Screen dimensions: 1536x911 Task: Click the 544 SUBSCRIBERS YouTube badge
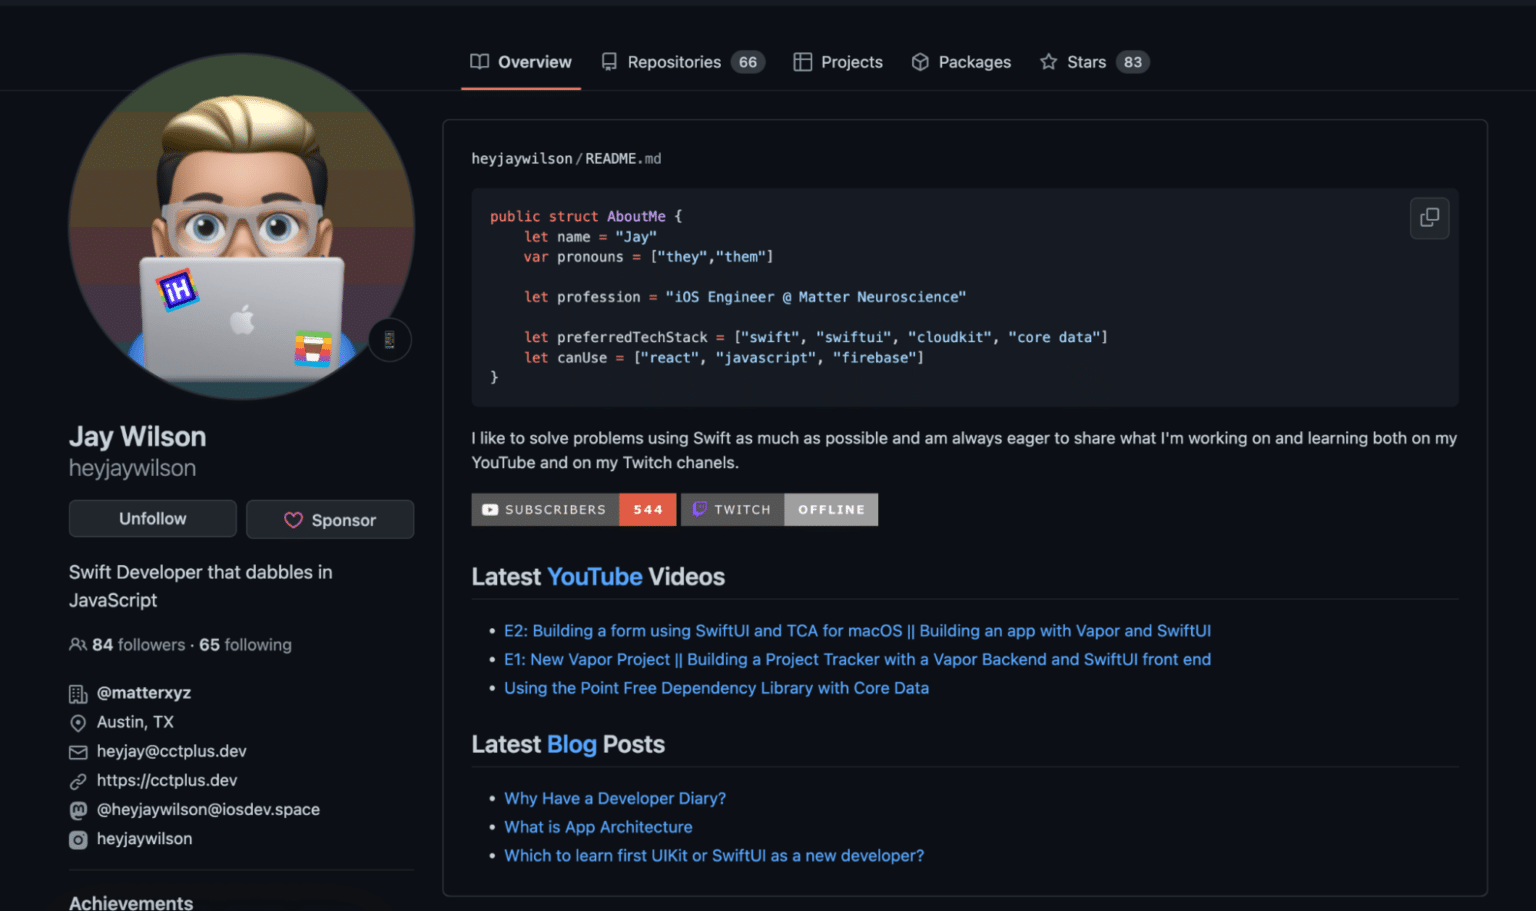click(573, 509)
